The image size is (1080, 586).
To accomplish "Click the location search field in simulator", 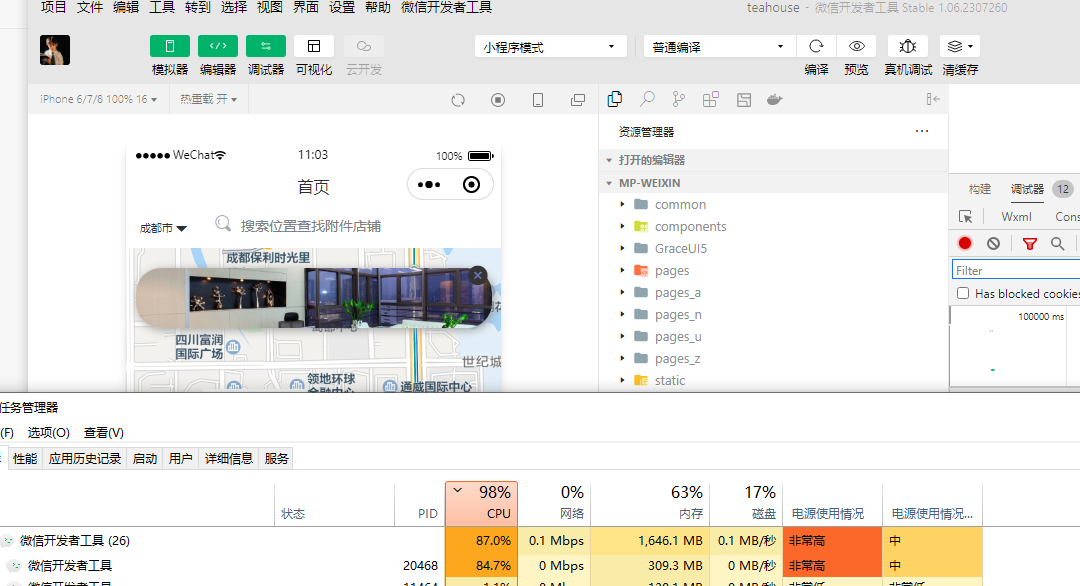I will click(x=310, y=226).
